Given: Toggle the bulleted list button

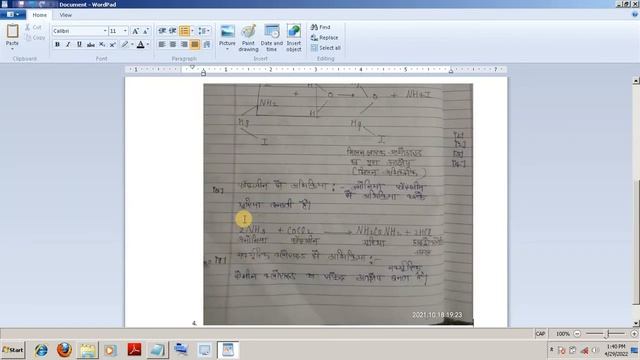Looking at the screenshot, I should pyautogui.click(x=184, y=31).
